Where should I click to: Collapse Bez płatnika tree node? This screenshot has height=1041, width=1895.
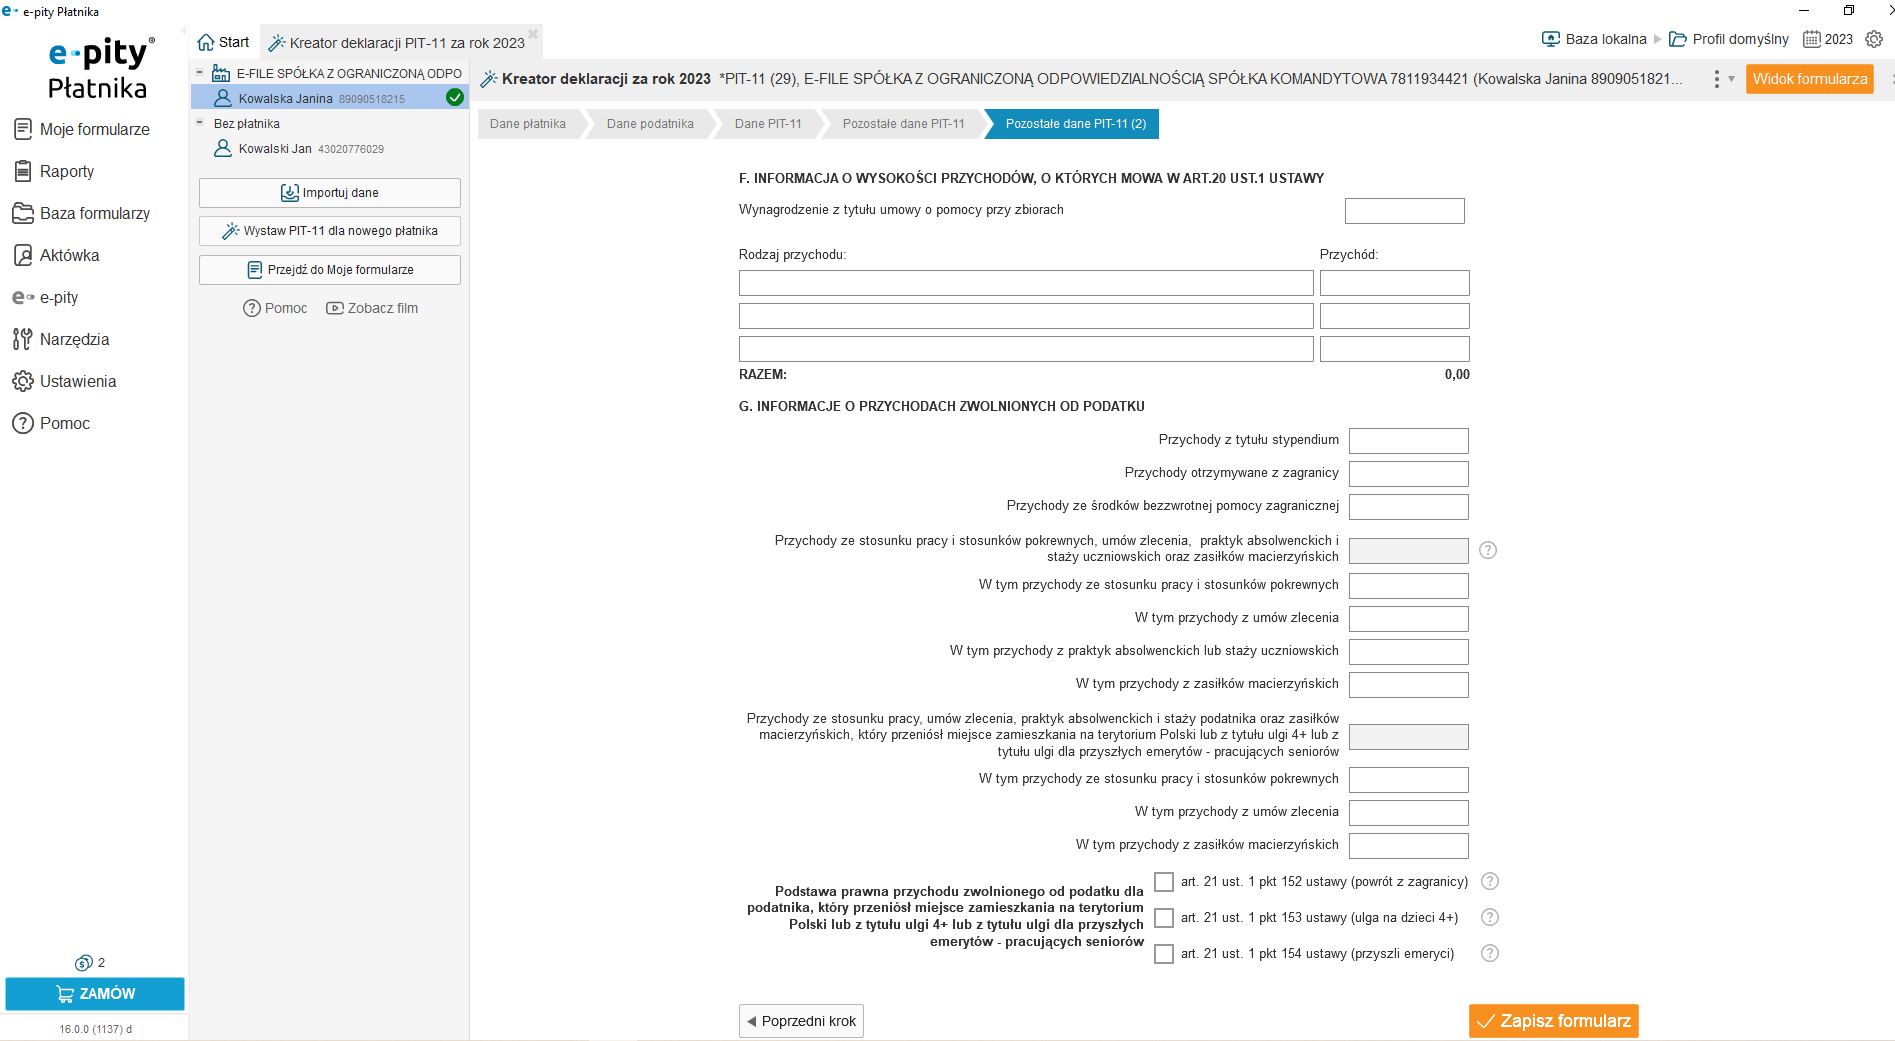pos(200,122)
